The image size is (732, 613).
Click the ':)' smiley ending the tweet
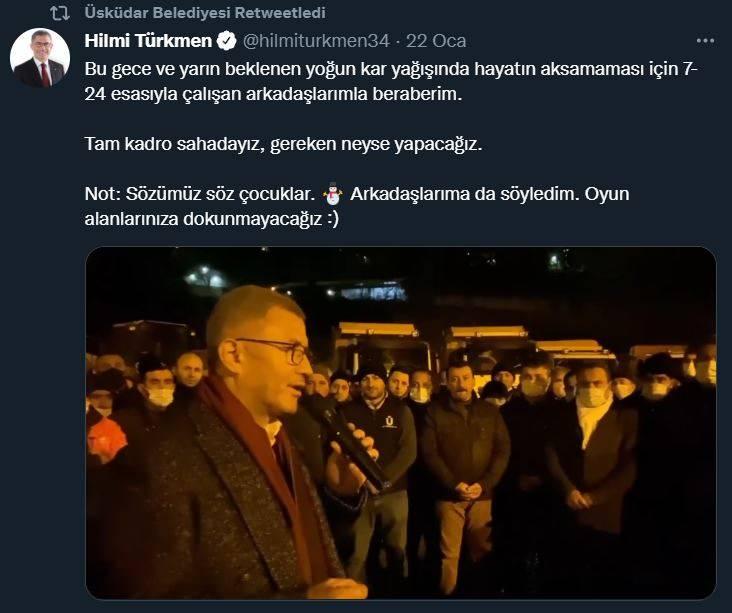332,219
